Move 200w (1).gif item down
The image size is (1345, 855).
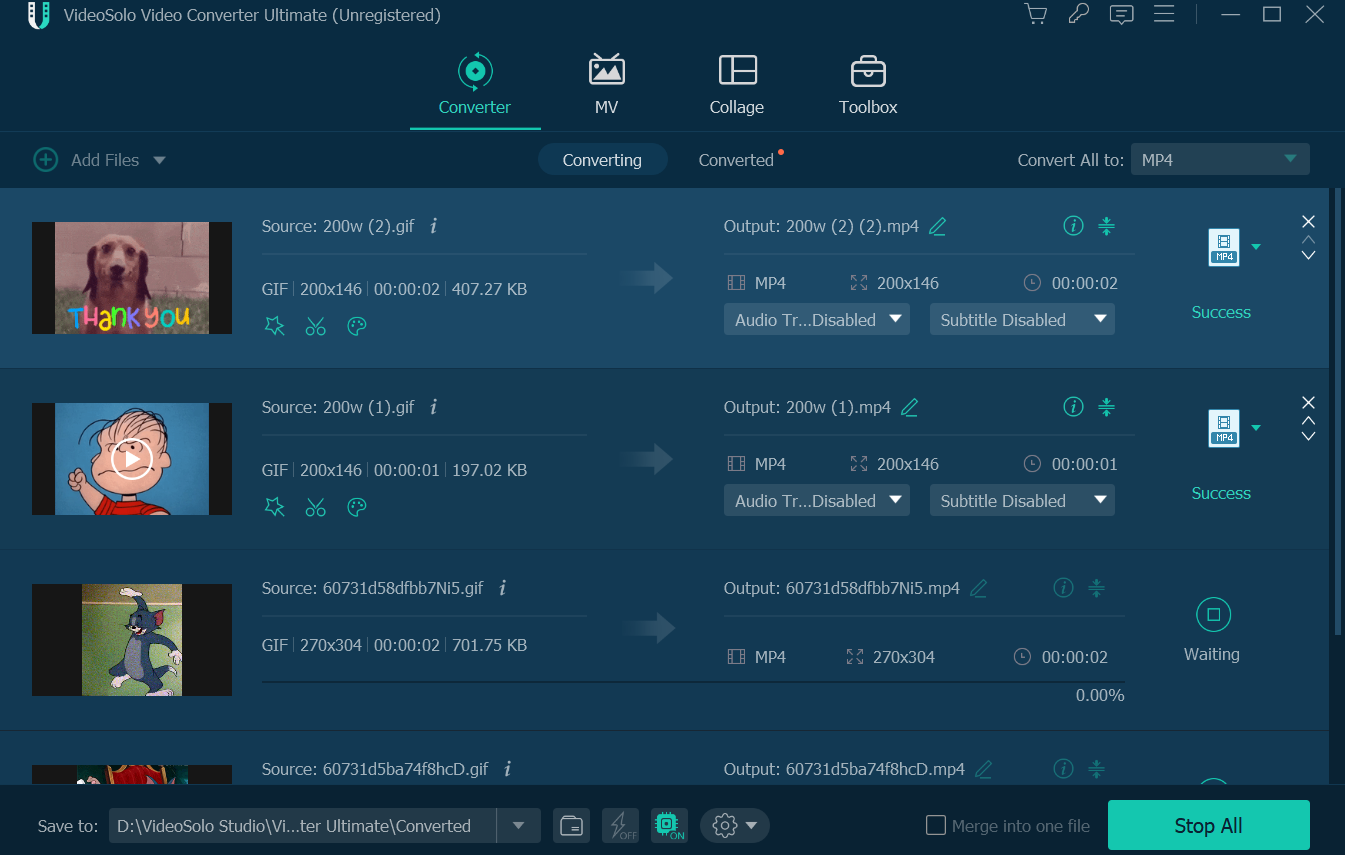(x=1308, y=436)
